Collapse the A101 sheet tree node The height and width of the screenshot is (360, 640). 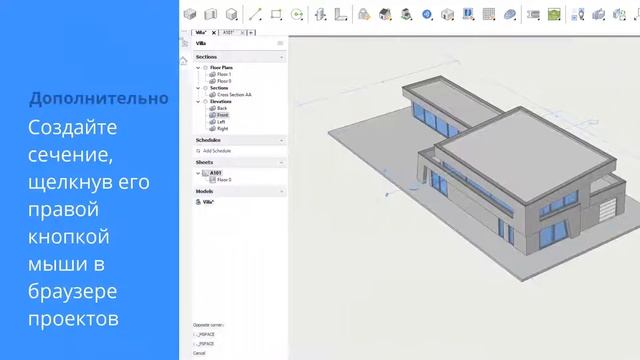198,173
